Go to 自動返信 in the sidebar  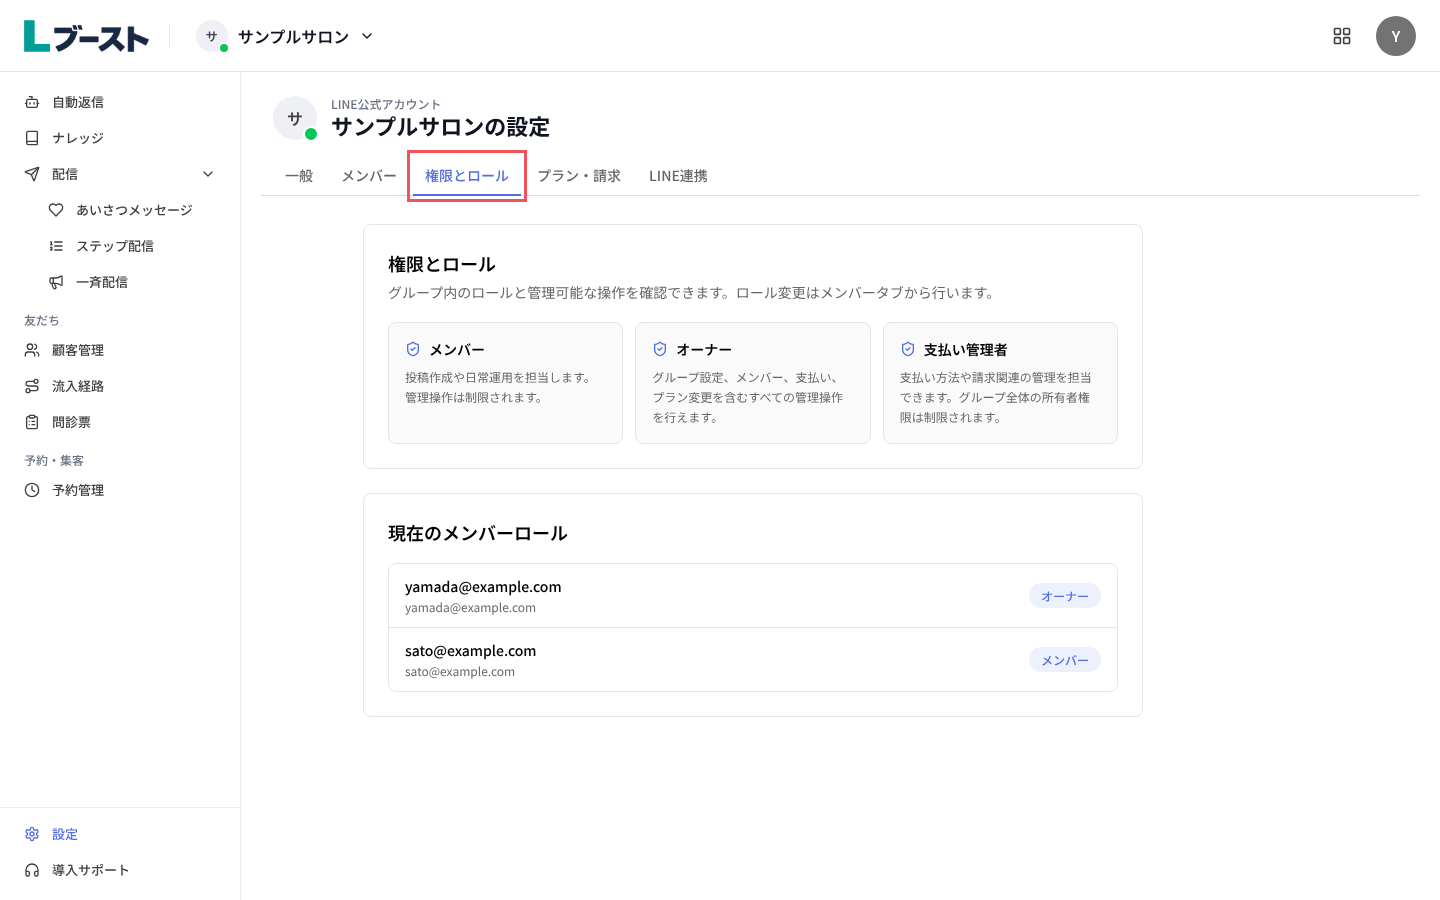pyautogui.click(x=120, y=102)
